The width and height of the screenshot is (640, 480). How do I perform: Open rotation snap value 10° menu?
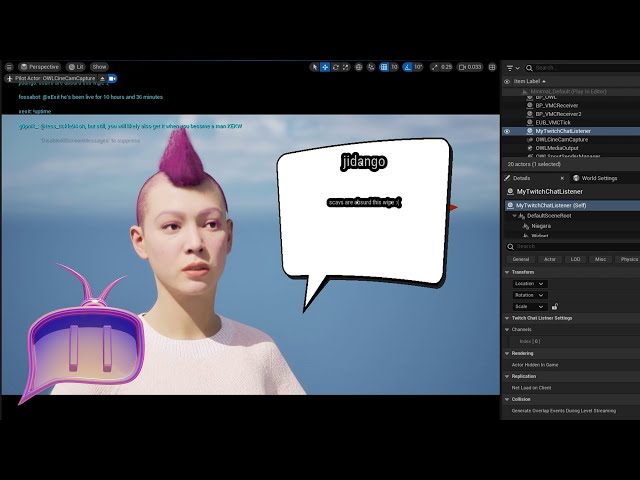pyautogui.click(x=418, y=67)
